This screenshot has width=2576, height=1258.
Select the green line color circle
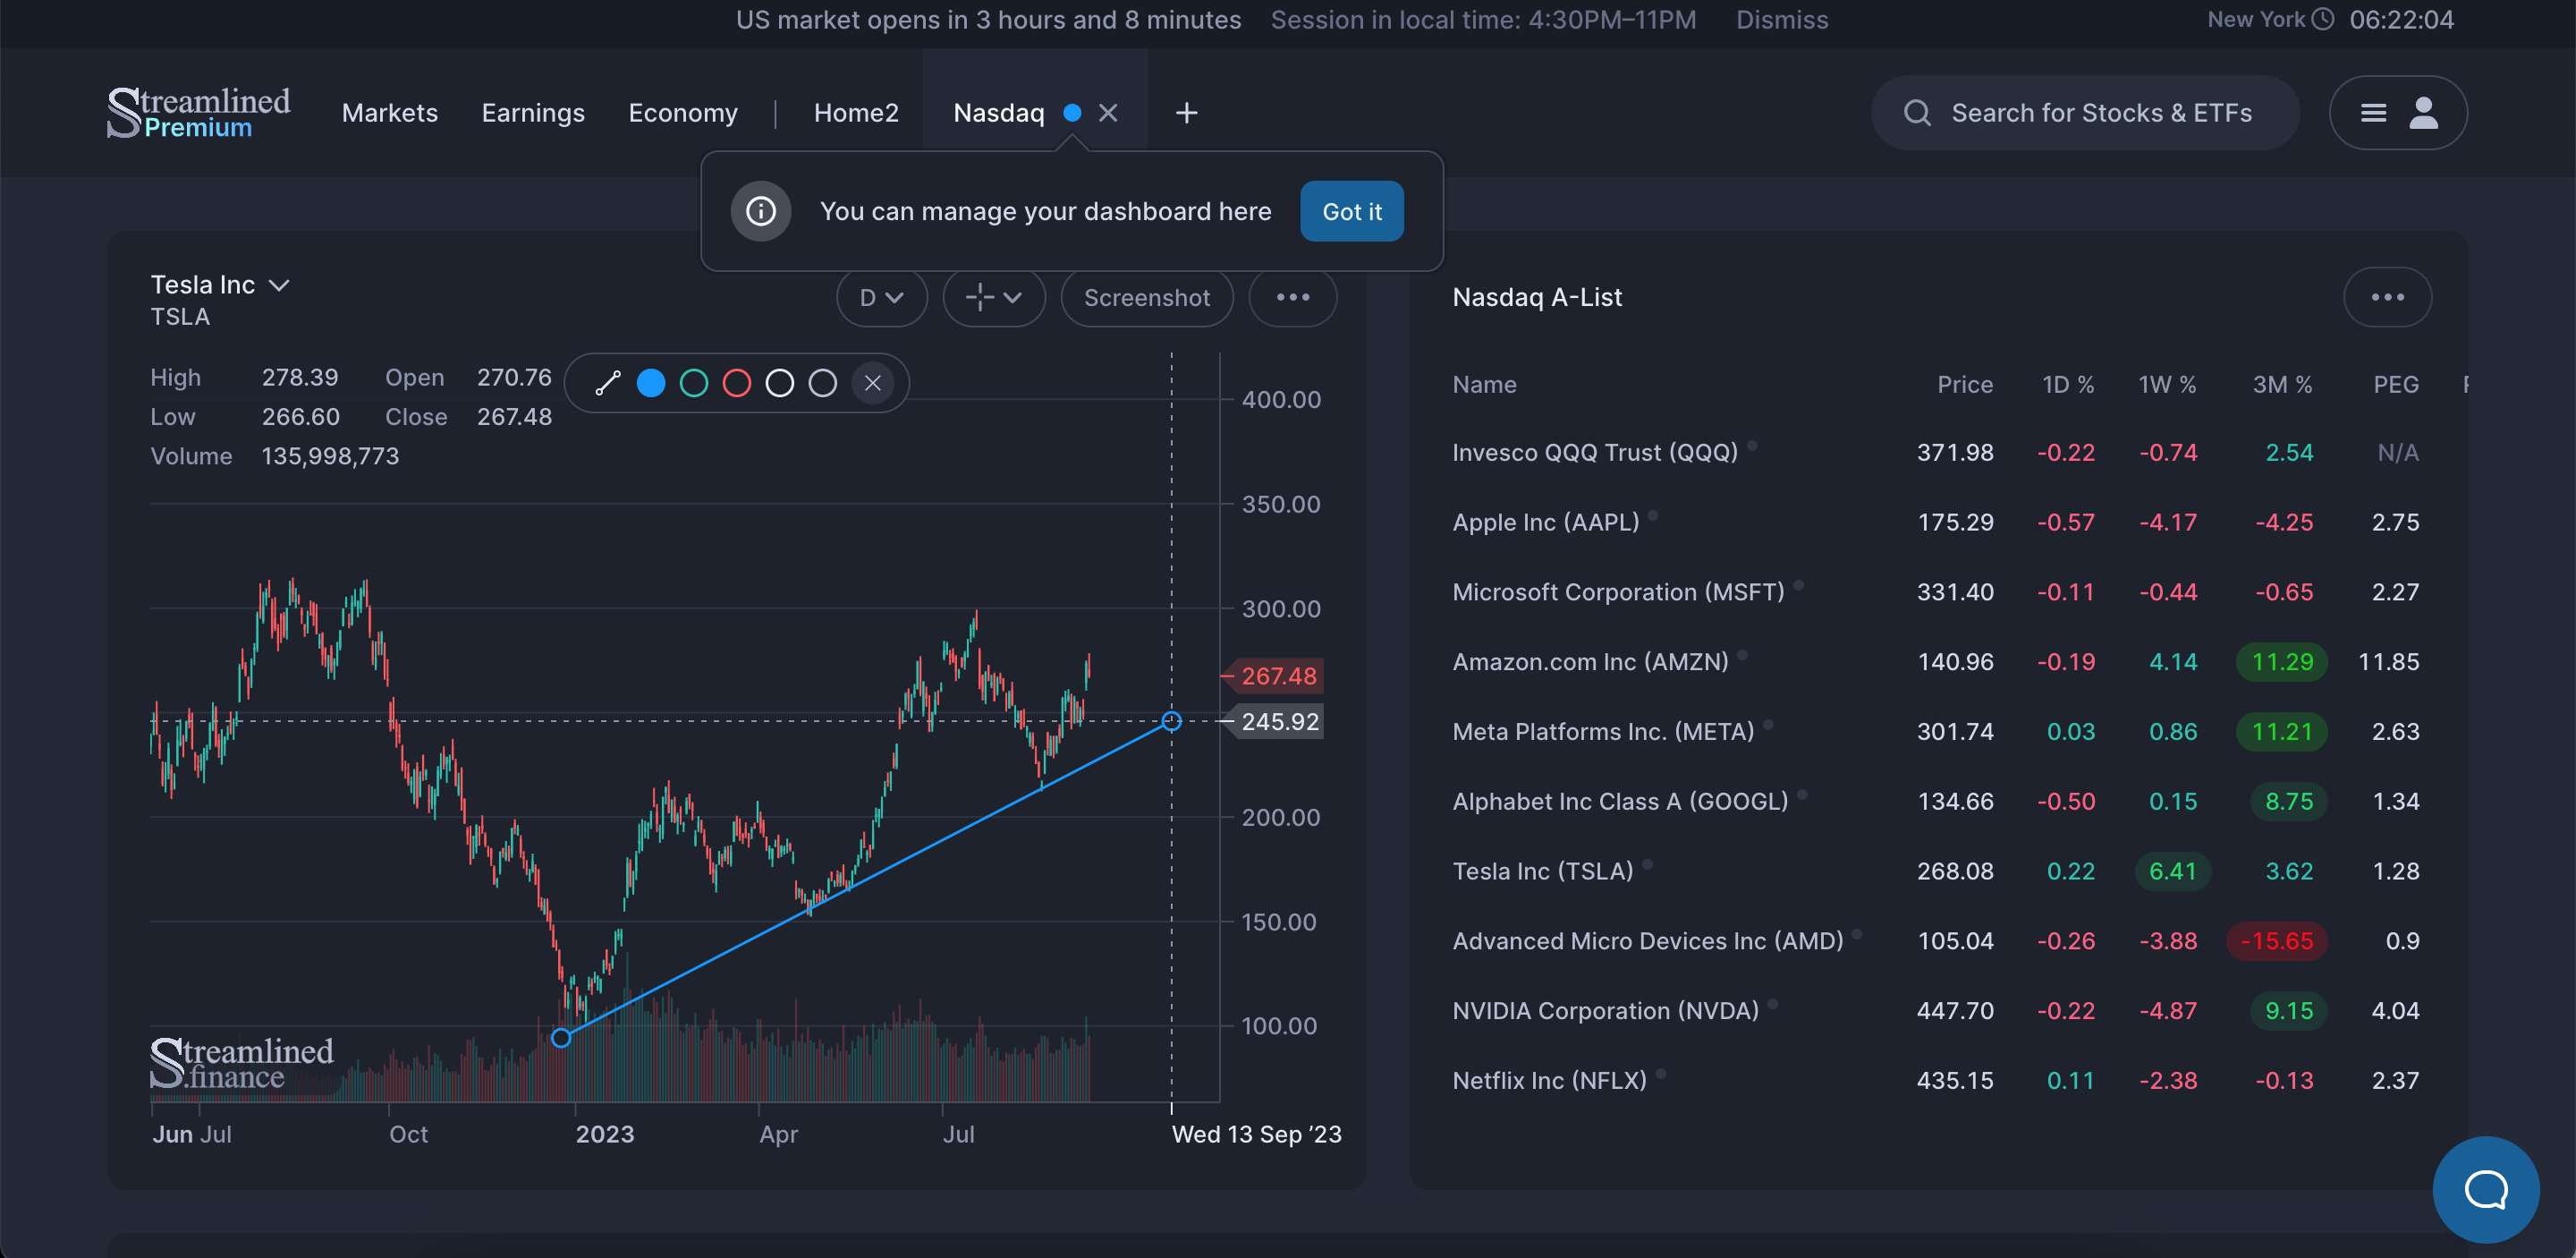click(x=694, y=383)
